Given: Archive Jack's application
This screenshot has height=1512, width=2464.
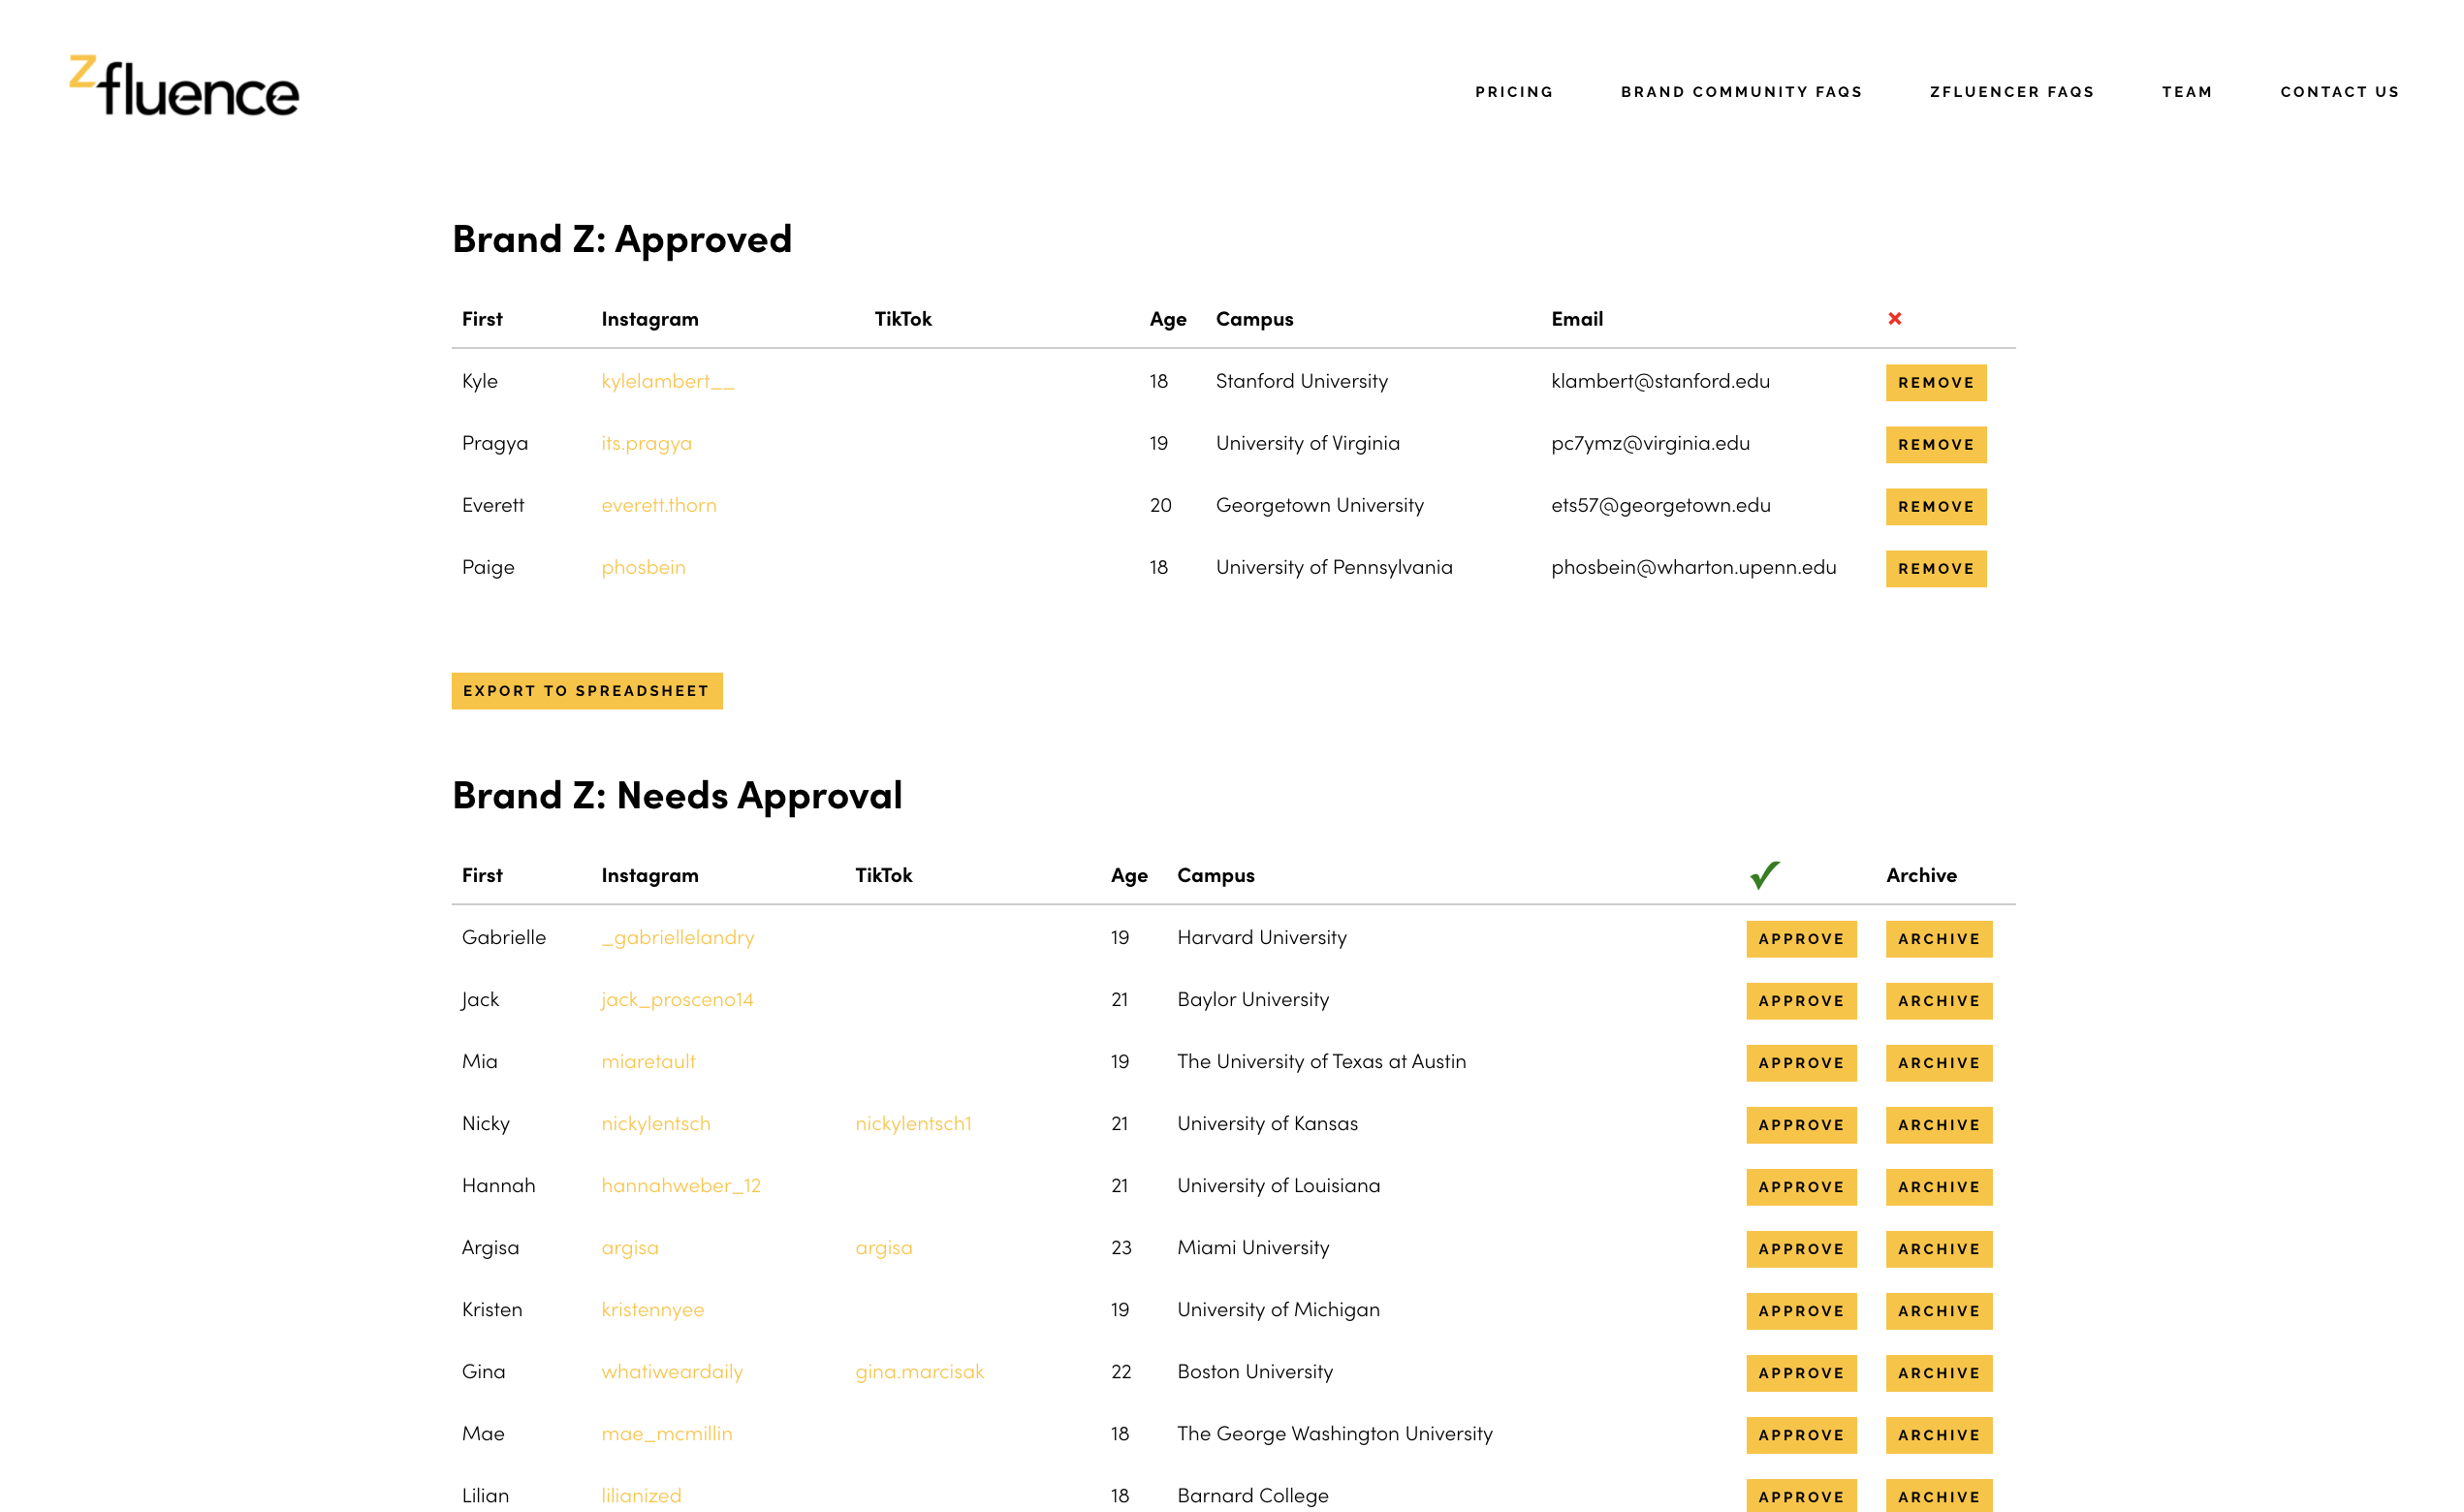Looking at the screenshot, I should click(1939, 1001).
